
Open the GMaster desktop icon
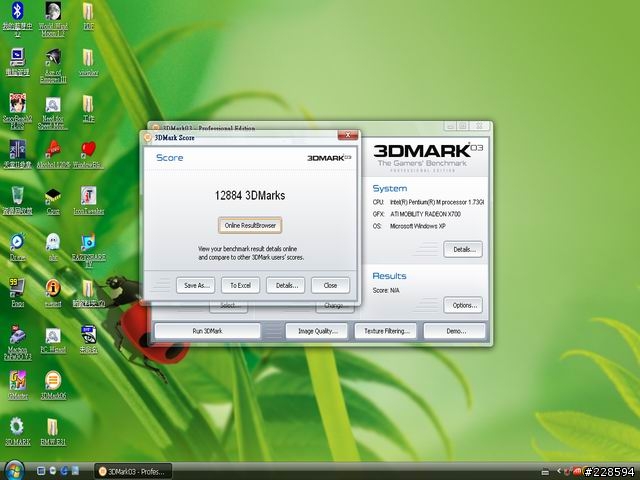(17, 385)
